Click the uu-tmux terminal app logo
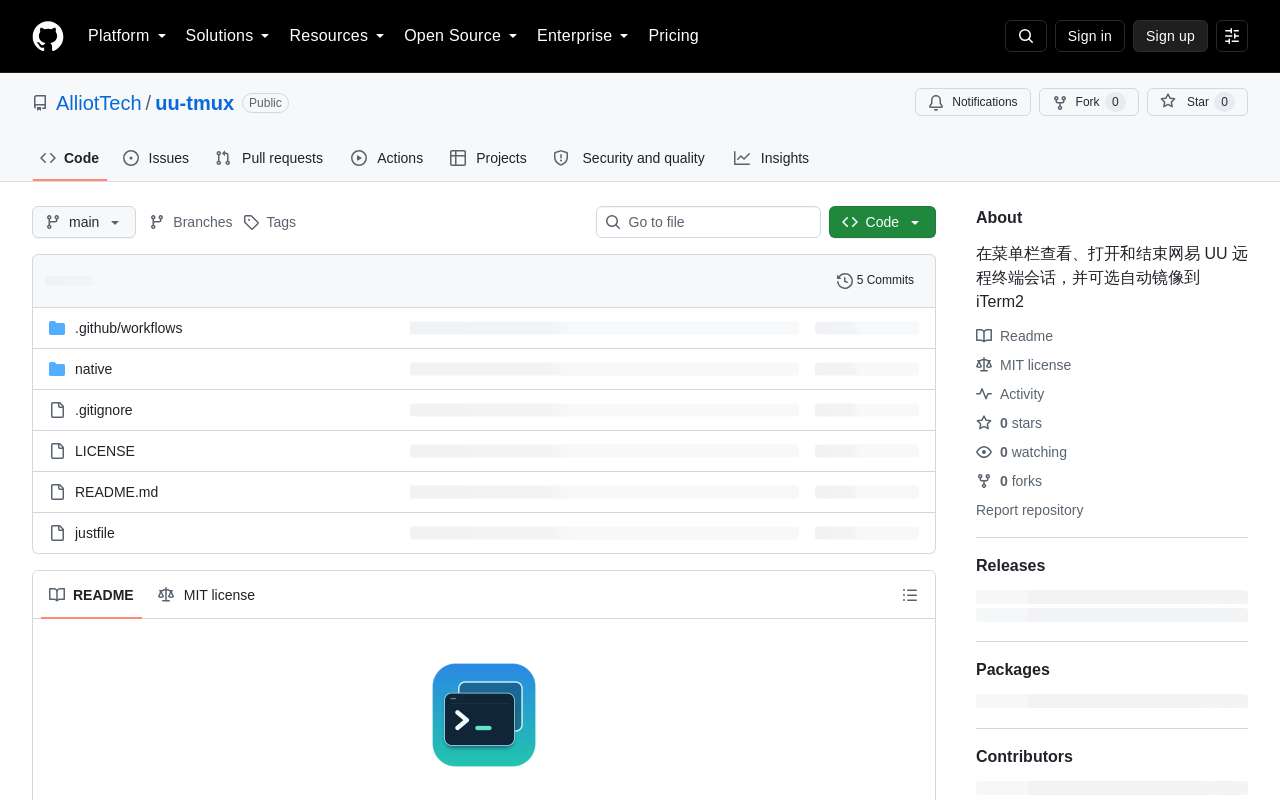This screenshot has width=1280, height=800. [x=484, y=715]
